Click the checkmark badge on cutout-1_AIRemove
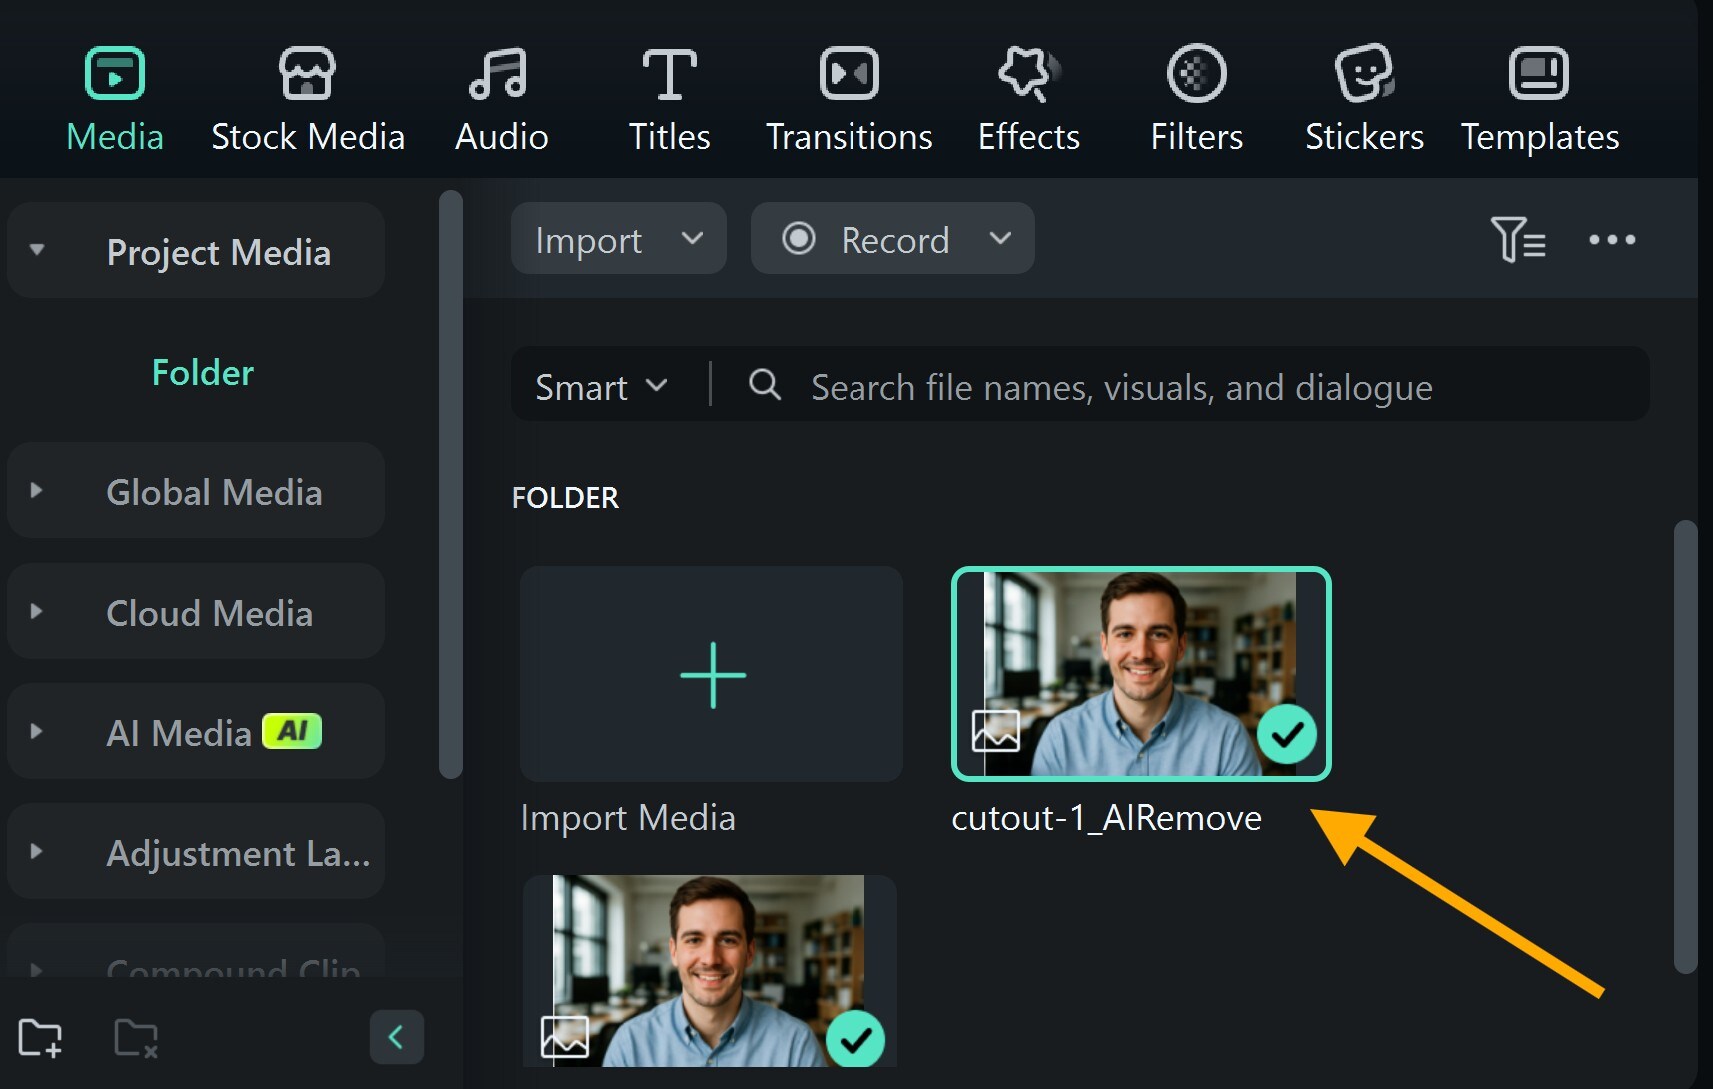 coord(1286,734)
